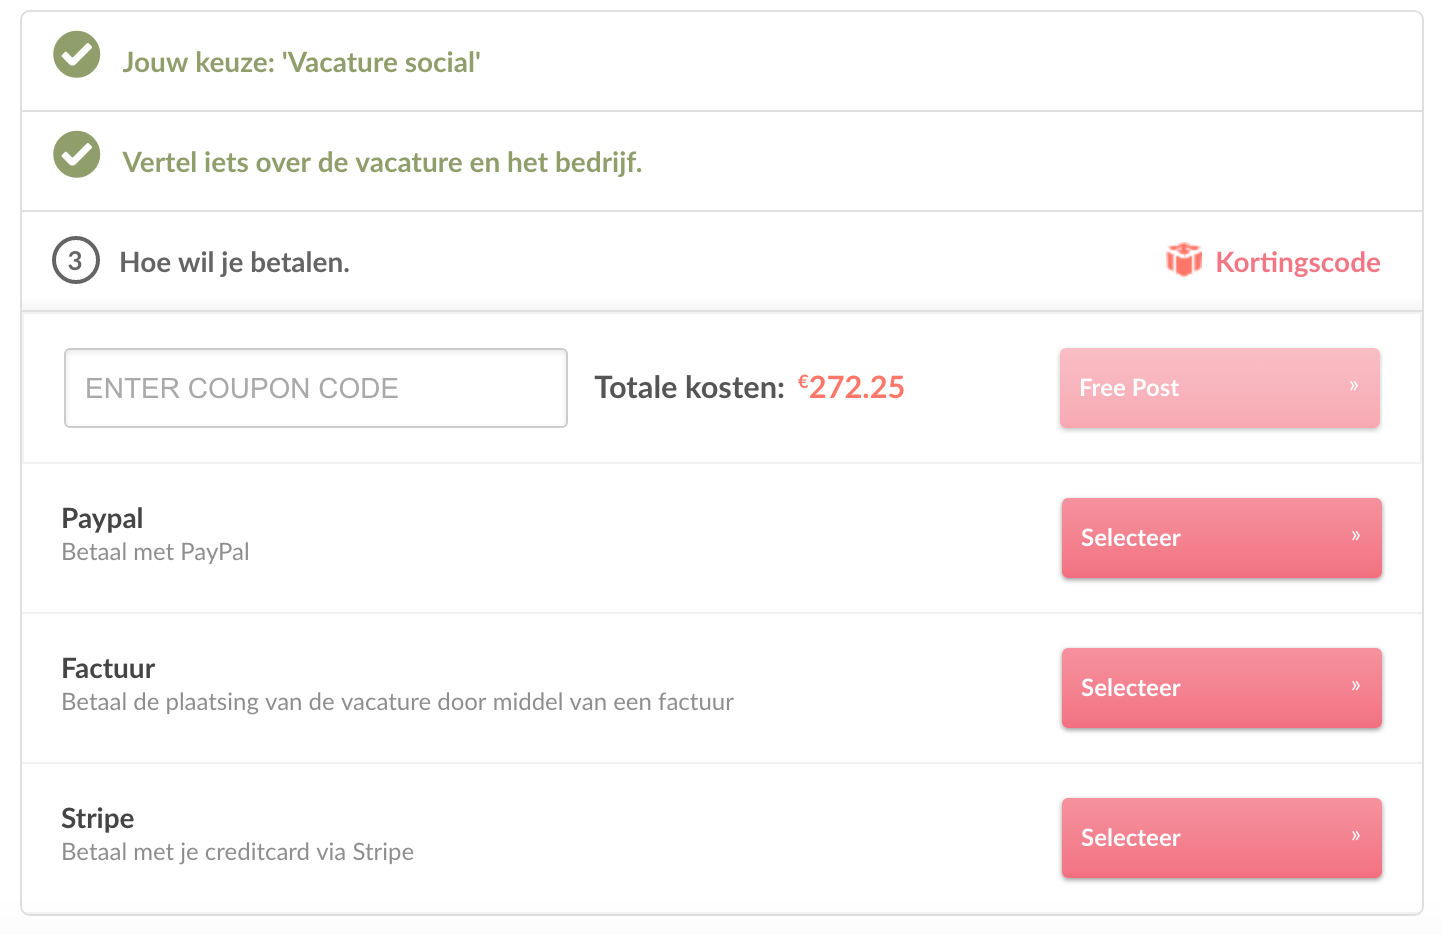The height and width of the screenshot is (934, 1442).
Task: Click the chevron on the Stripe Selecteer button
Action: point(1356,836)
